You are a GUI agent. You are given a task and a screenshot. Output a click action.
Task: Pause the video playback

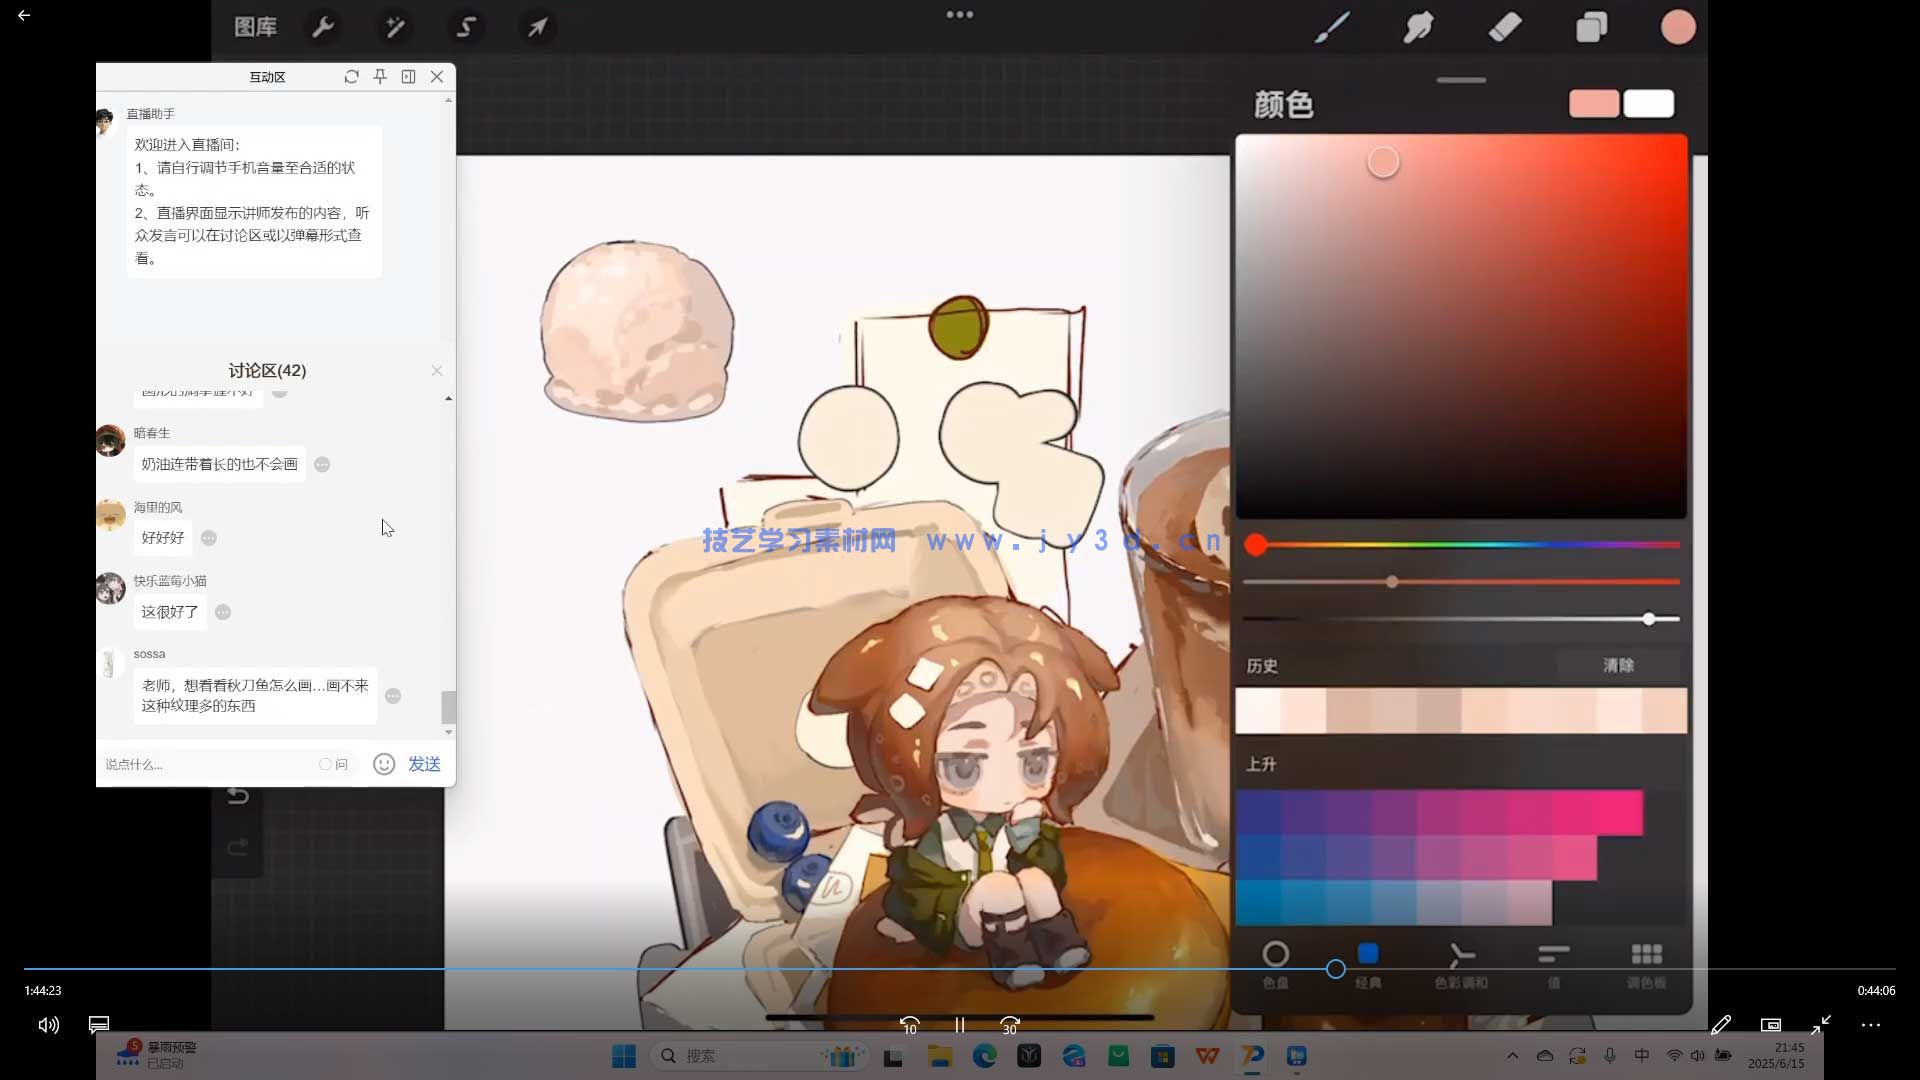(x=959, y=1025)
